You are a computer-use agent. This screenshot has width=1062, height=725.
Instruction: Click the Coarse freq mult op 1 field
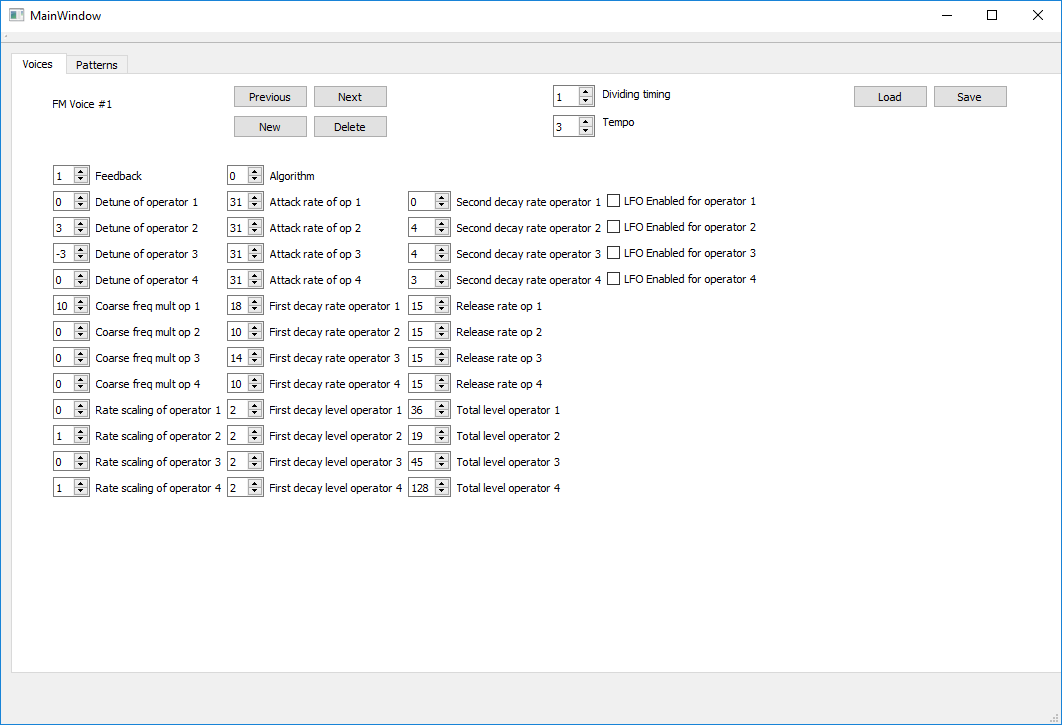pos(63,306)
